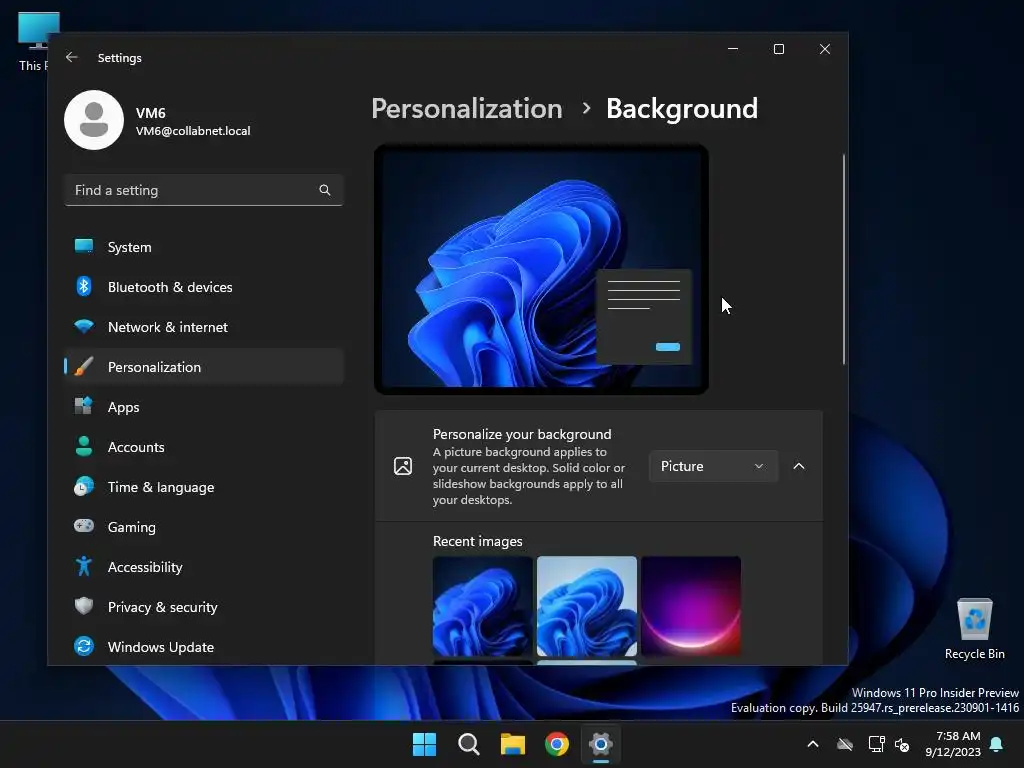Click the network display tray icon

[x=876, y=744]
